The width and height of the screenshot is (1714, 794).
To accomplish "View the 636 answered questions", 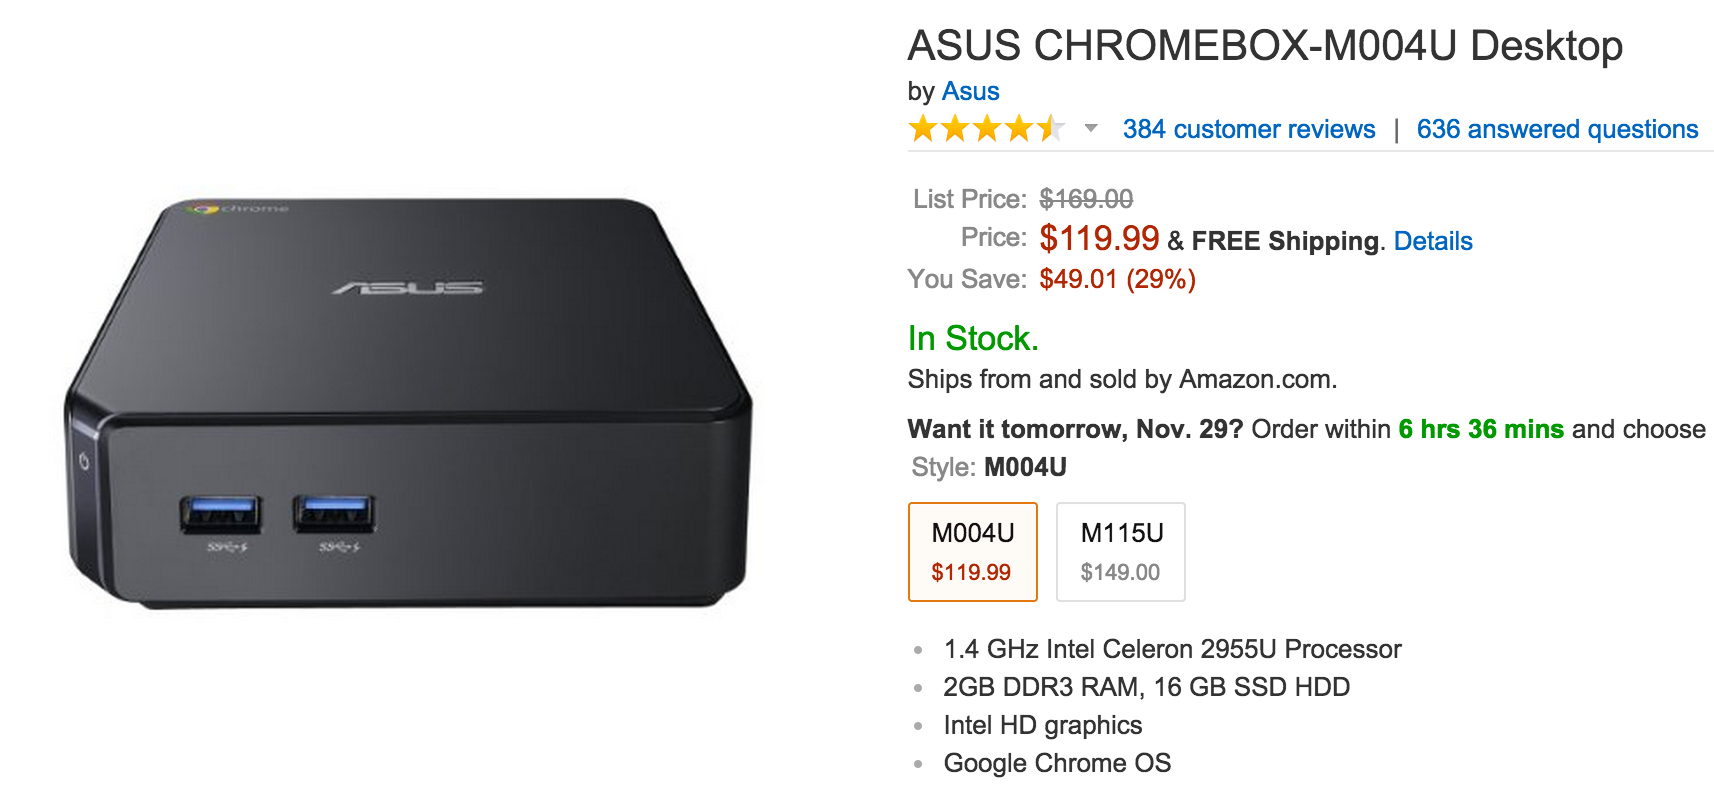I will point(1557,129).
